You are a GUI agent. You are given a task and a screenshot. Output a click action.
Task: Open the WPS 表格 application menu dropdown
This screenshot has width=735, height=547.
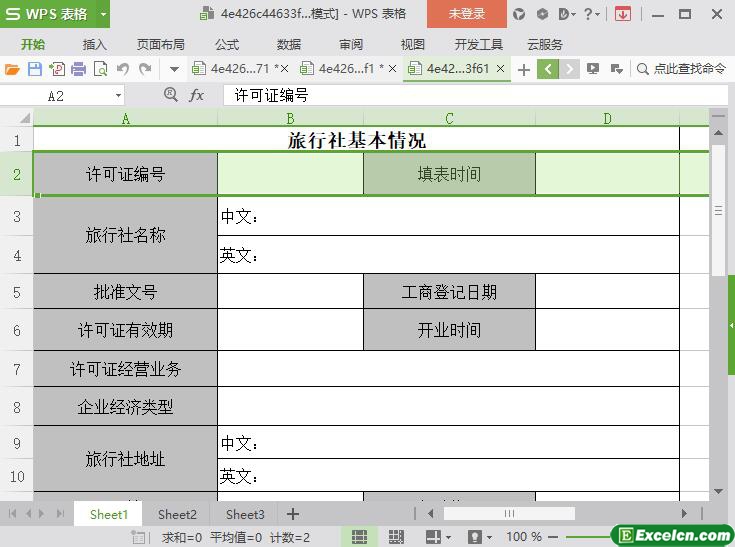(100, 14)
